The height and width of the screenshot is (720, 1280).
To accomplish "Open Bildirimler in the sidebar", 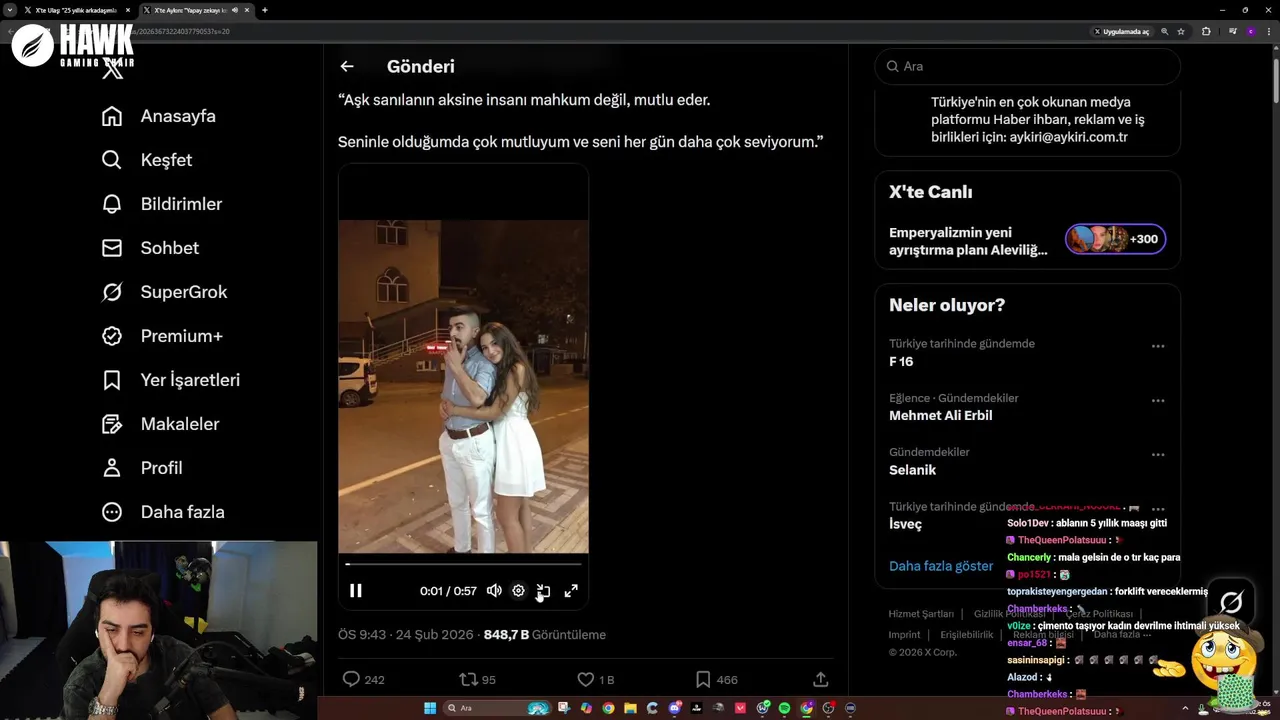I will (x=162, y=204).
